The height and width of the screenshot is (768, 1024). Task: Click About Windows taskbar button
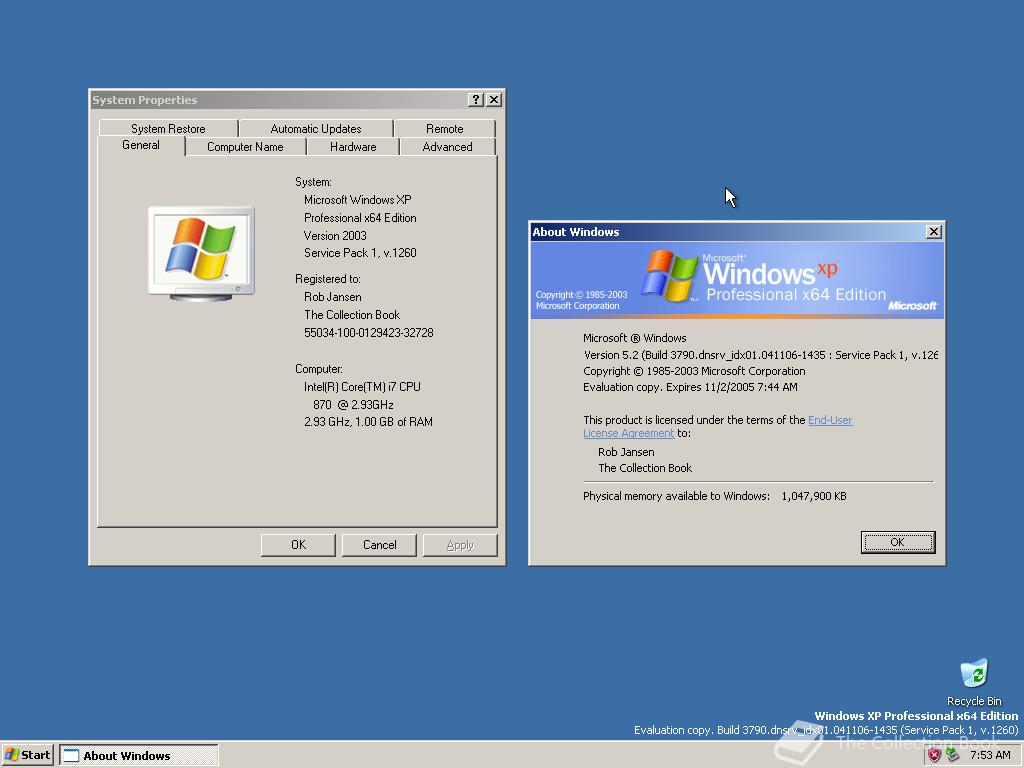(138, 756)
